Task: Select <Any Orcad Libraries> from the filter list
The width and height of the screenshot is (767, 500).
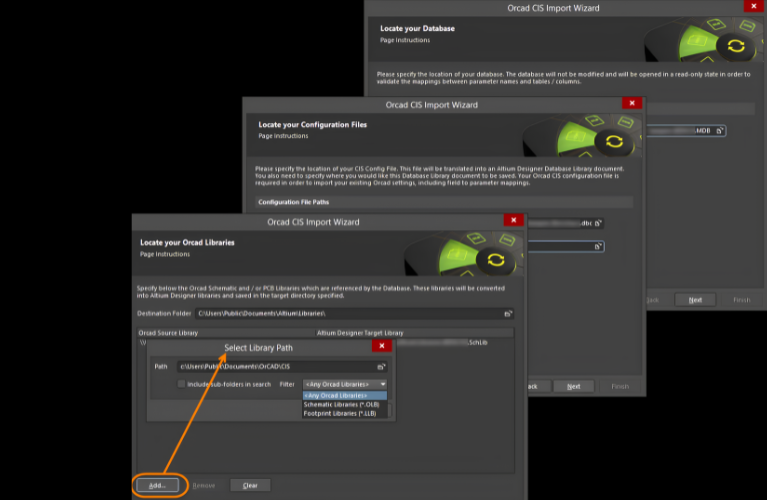Action: pyautogui.click(x=345, y=395)
